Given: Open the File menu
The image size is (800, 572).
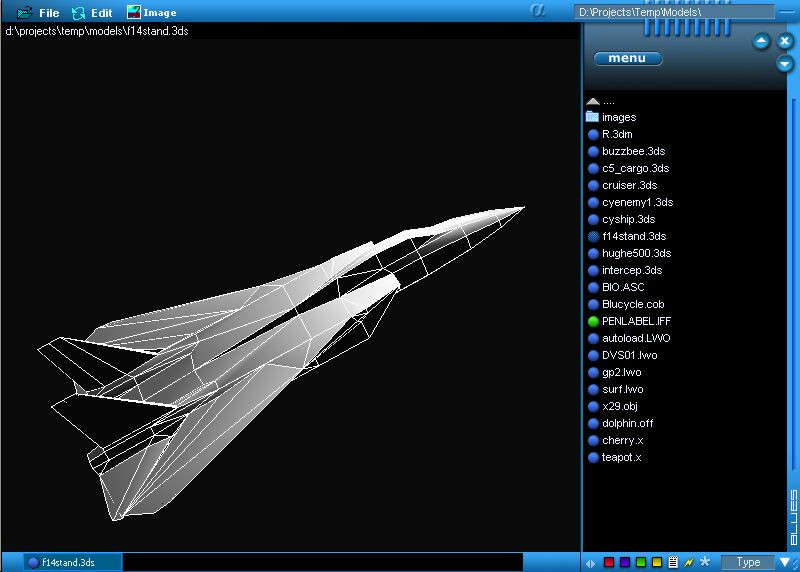Looking at the screenshot, I should pyautogui.click(x=38, y=13).
